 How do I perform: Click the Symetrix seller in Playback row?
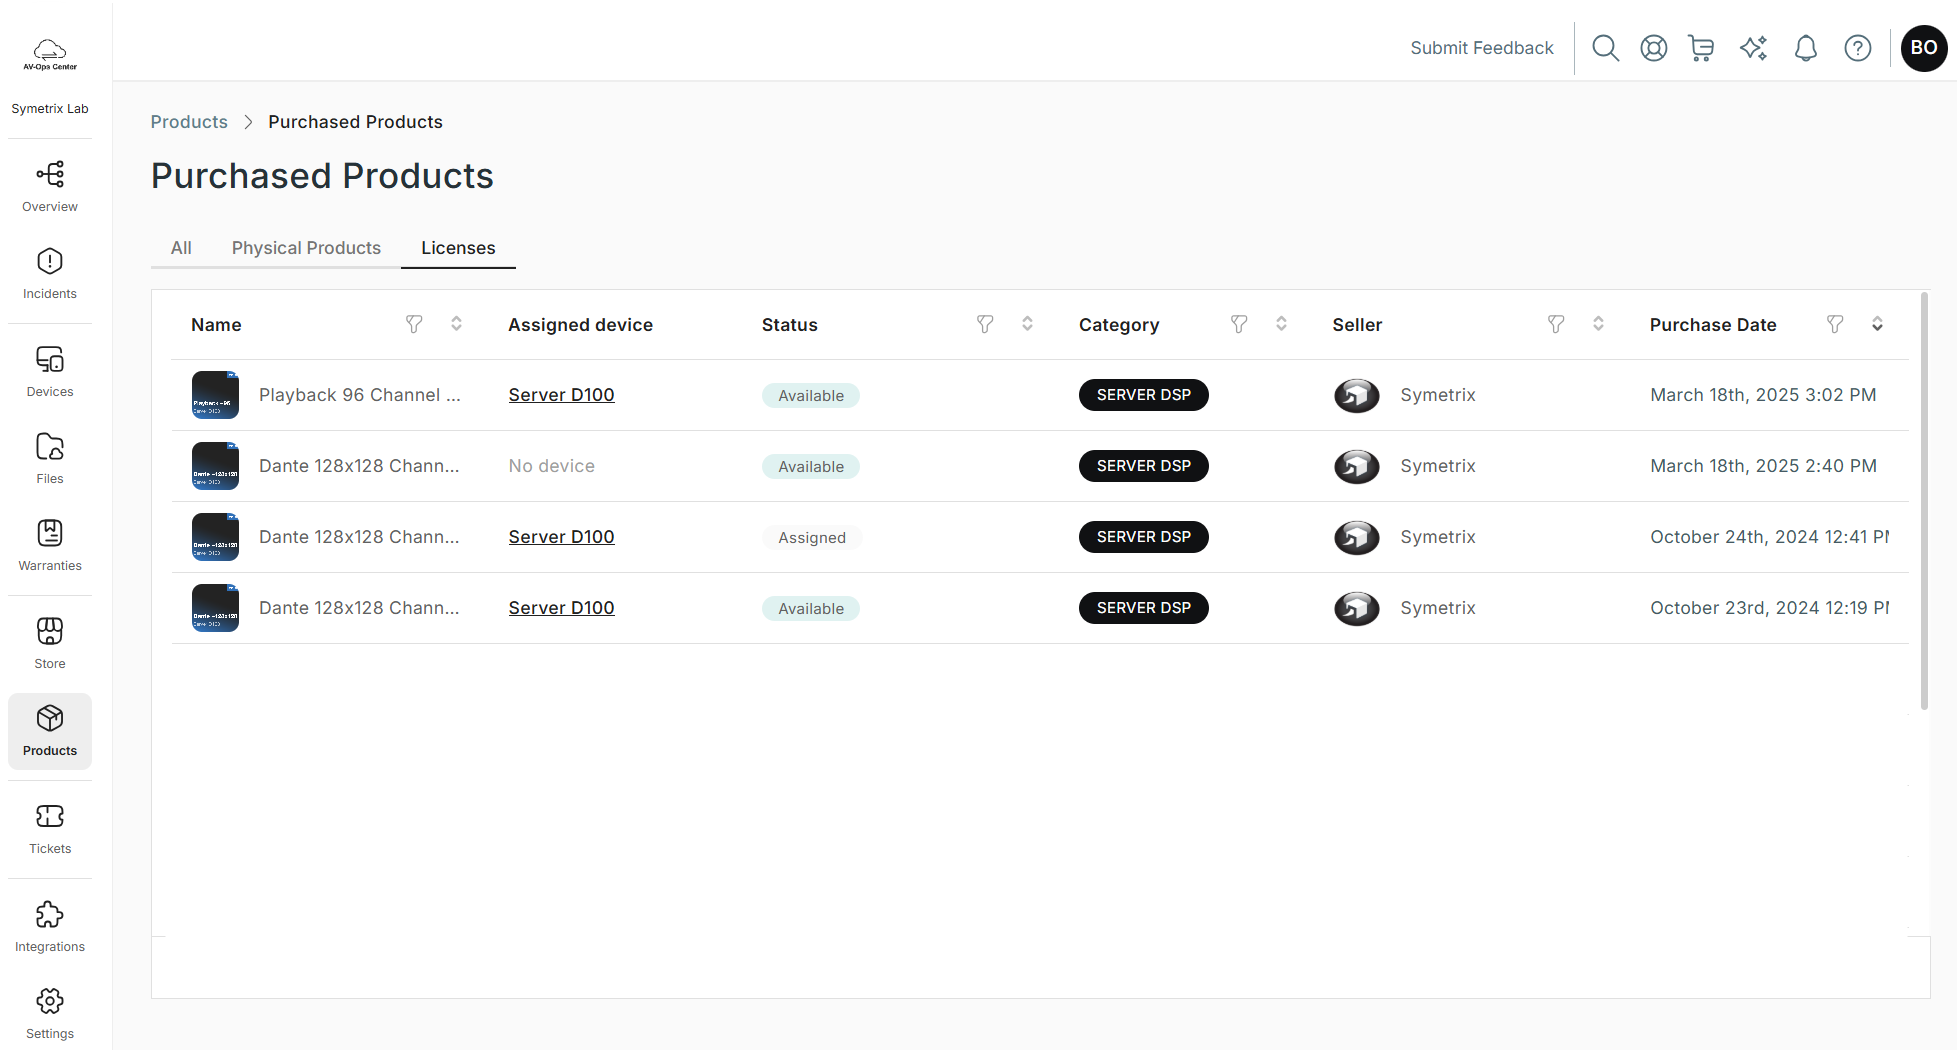tap(1438, 395)
